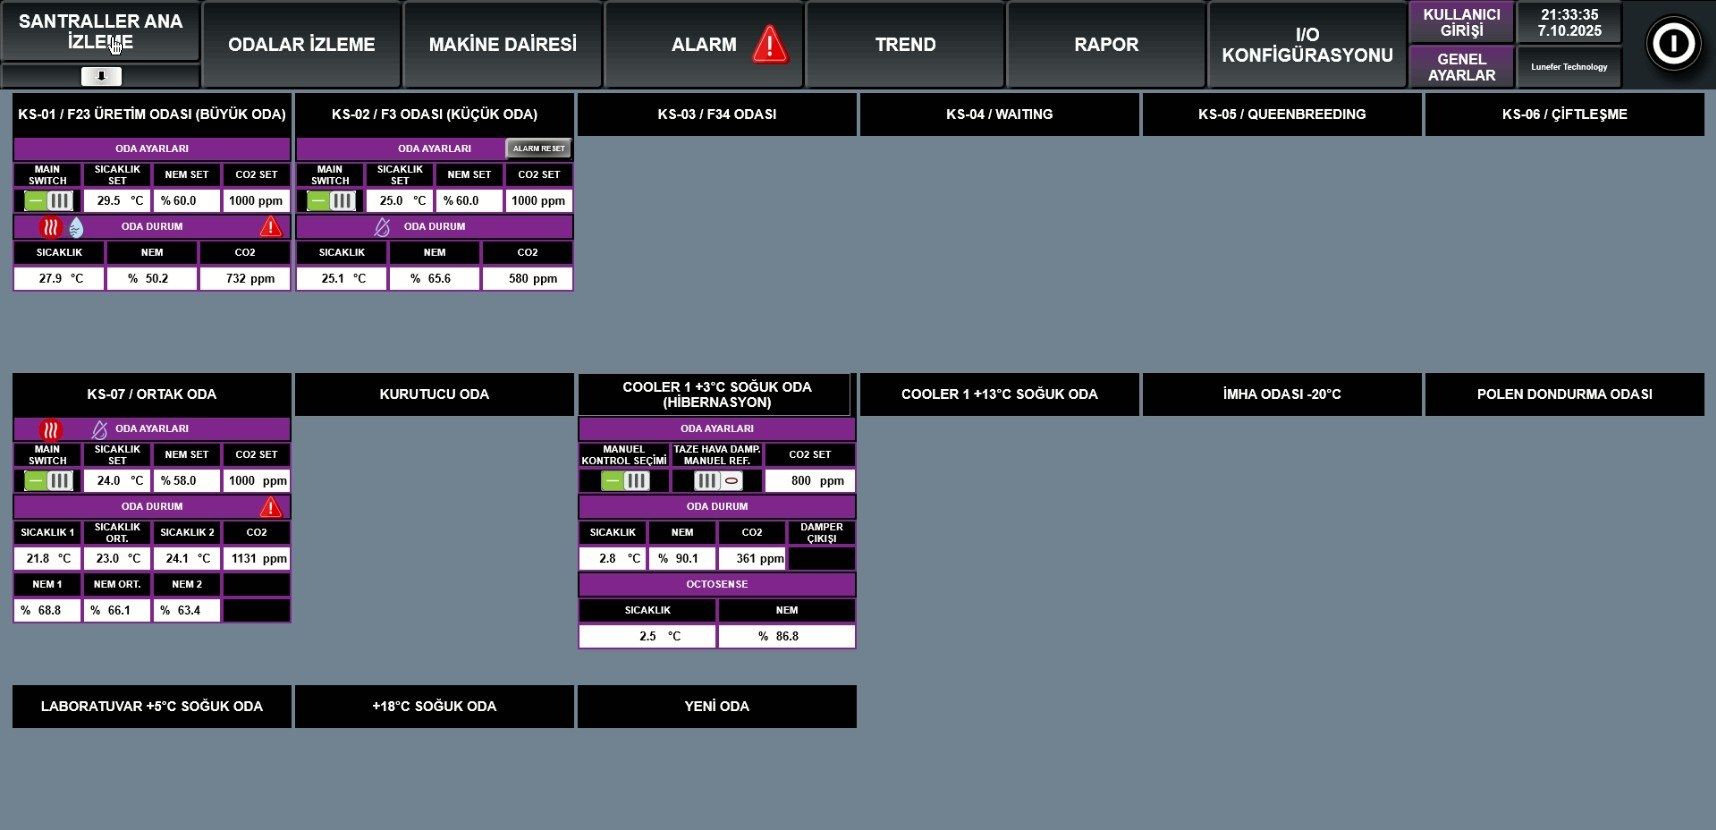The height and width of the screenshot is (830, 1716).
Task: Click the red alarm triangle in the top navigation
Action: (770, 44)
